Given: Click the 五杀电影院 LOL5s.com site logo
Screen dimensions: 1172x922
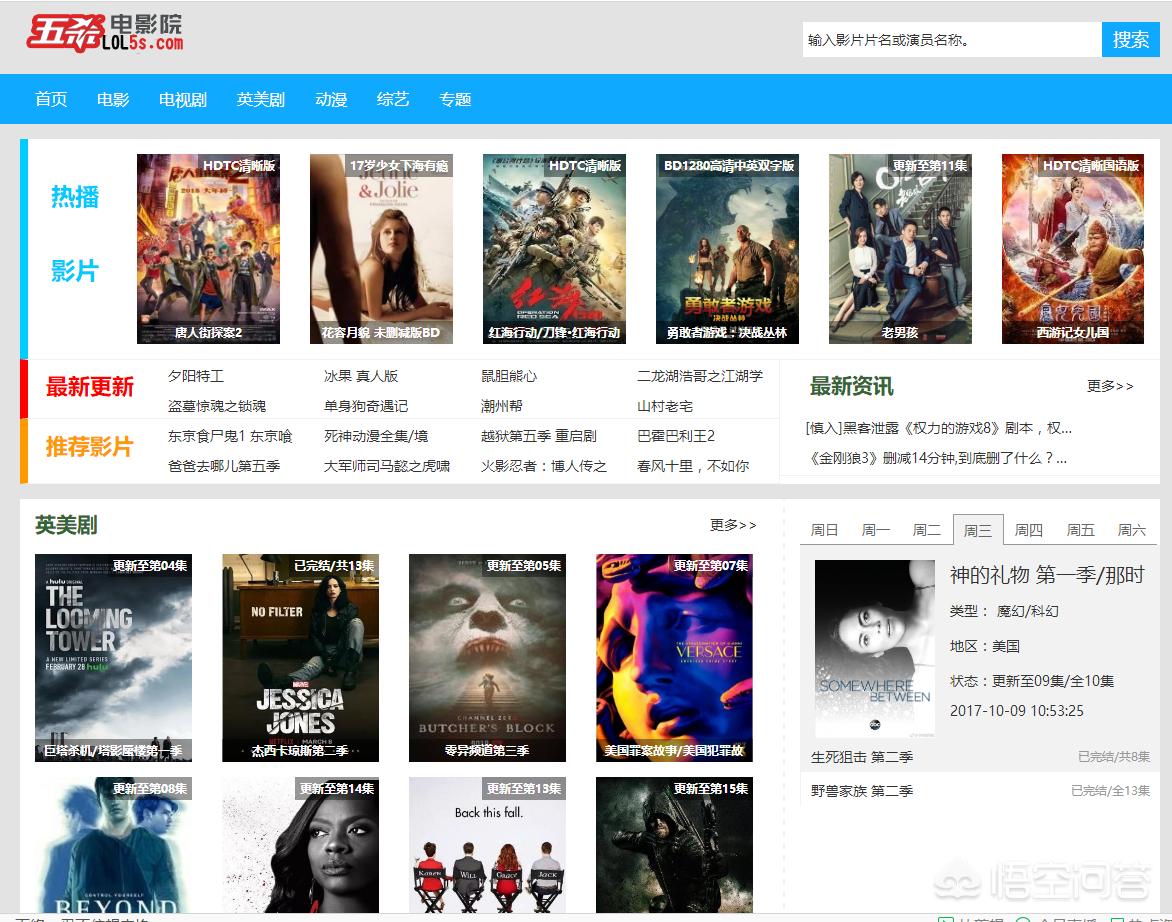Looking at the screenshot, I should [x=105, y=34].
